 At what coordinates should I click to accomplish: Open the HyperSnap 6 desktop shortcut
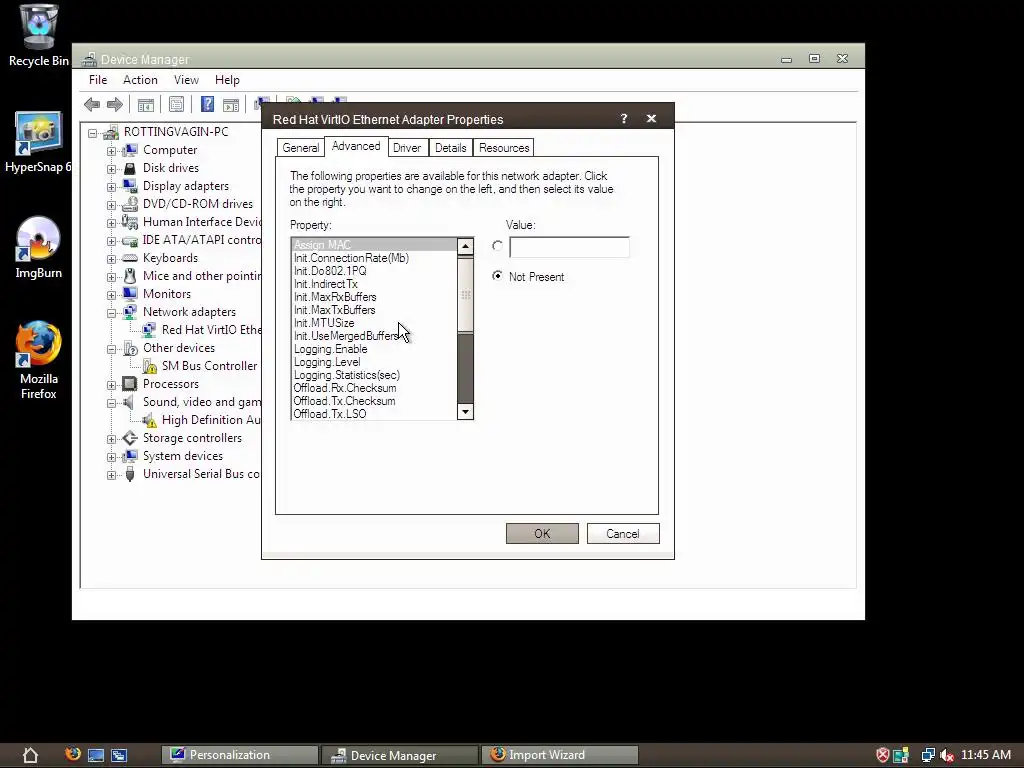tap(39, 142)
